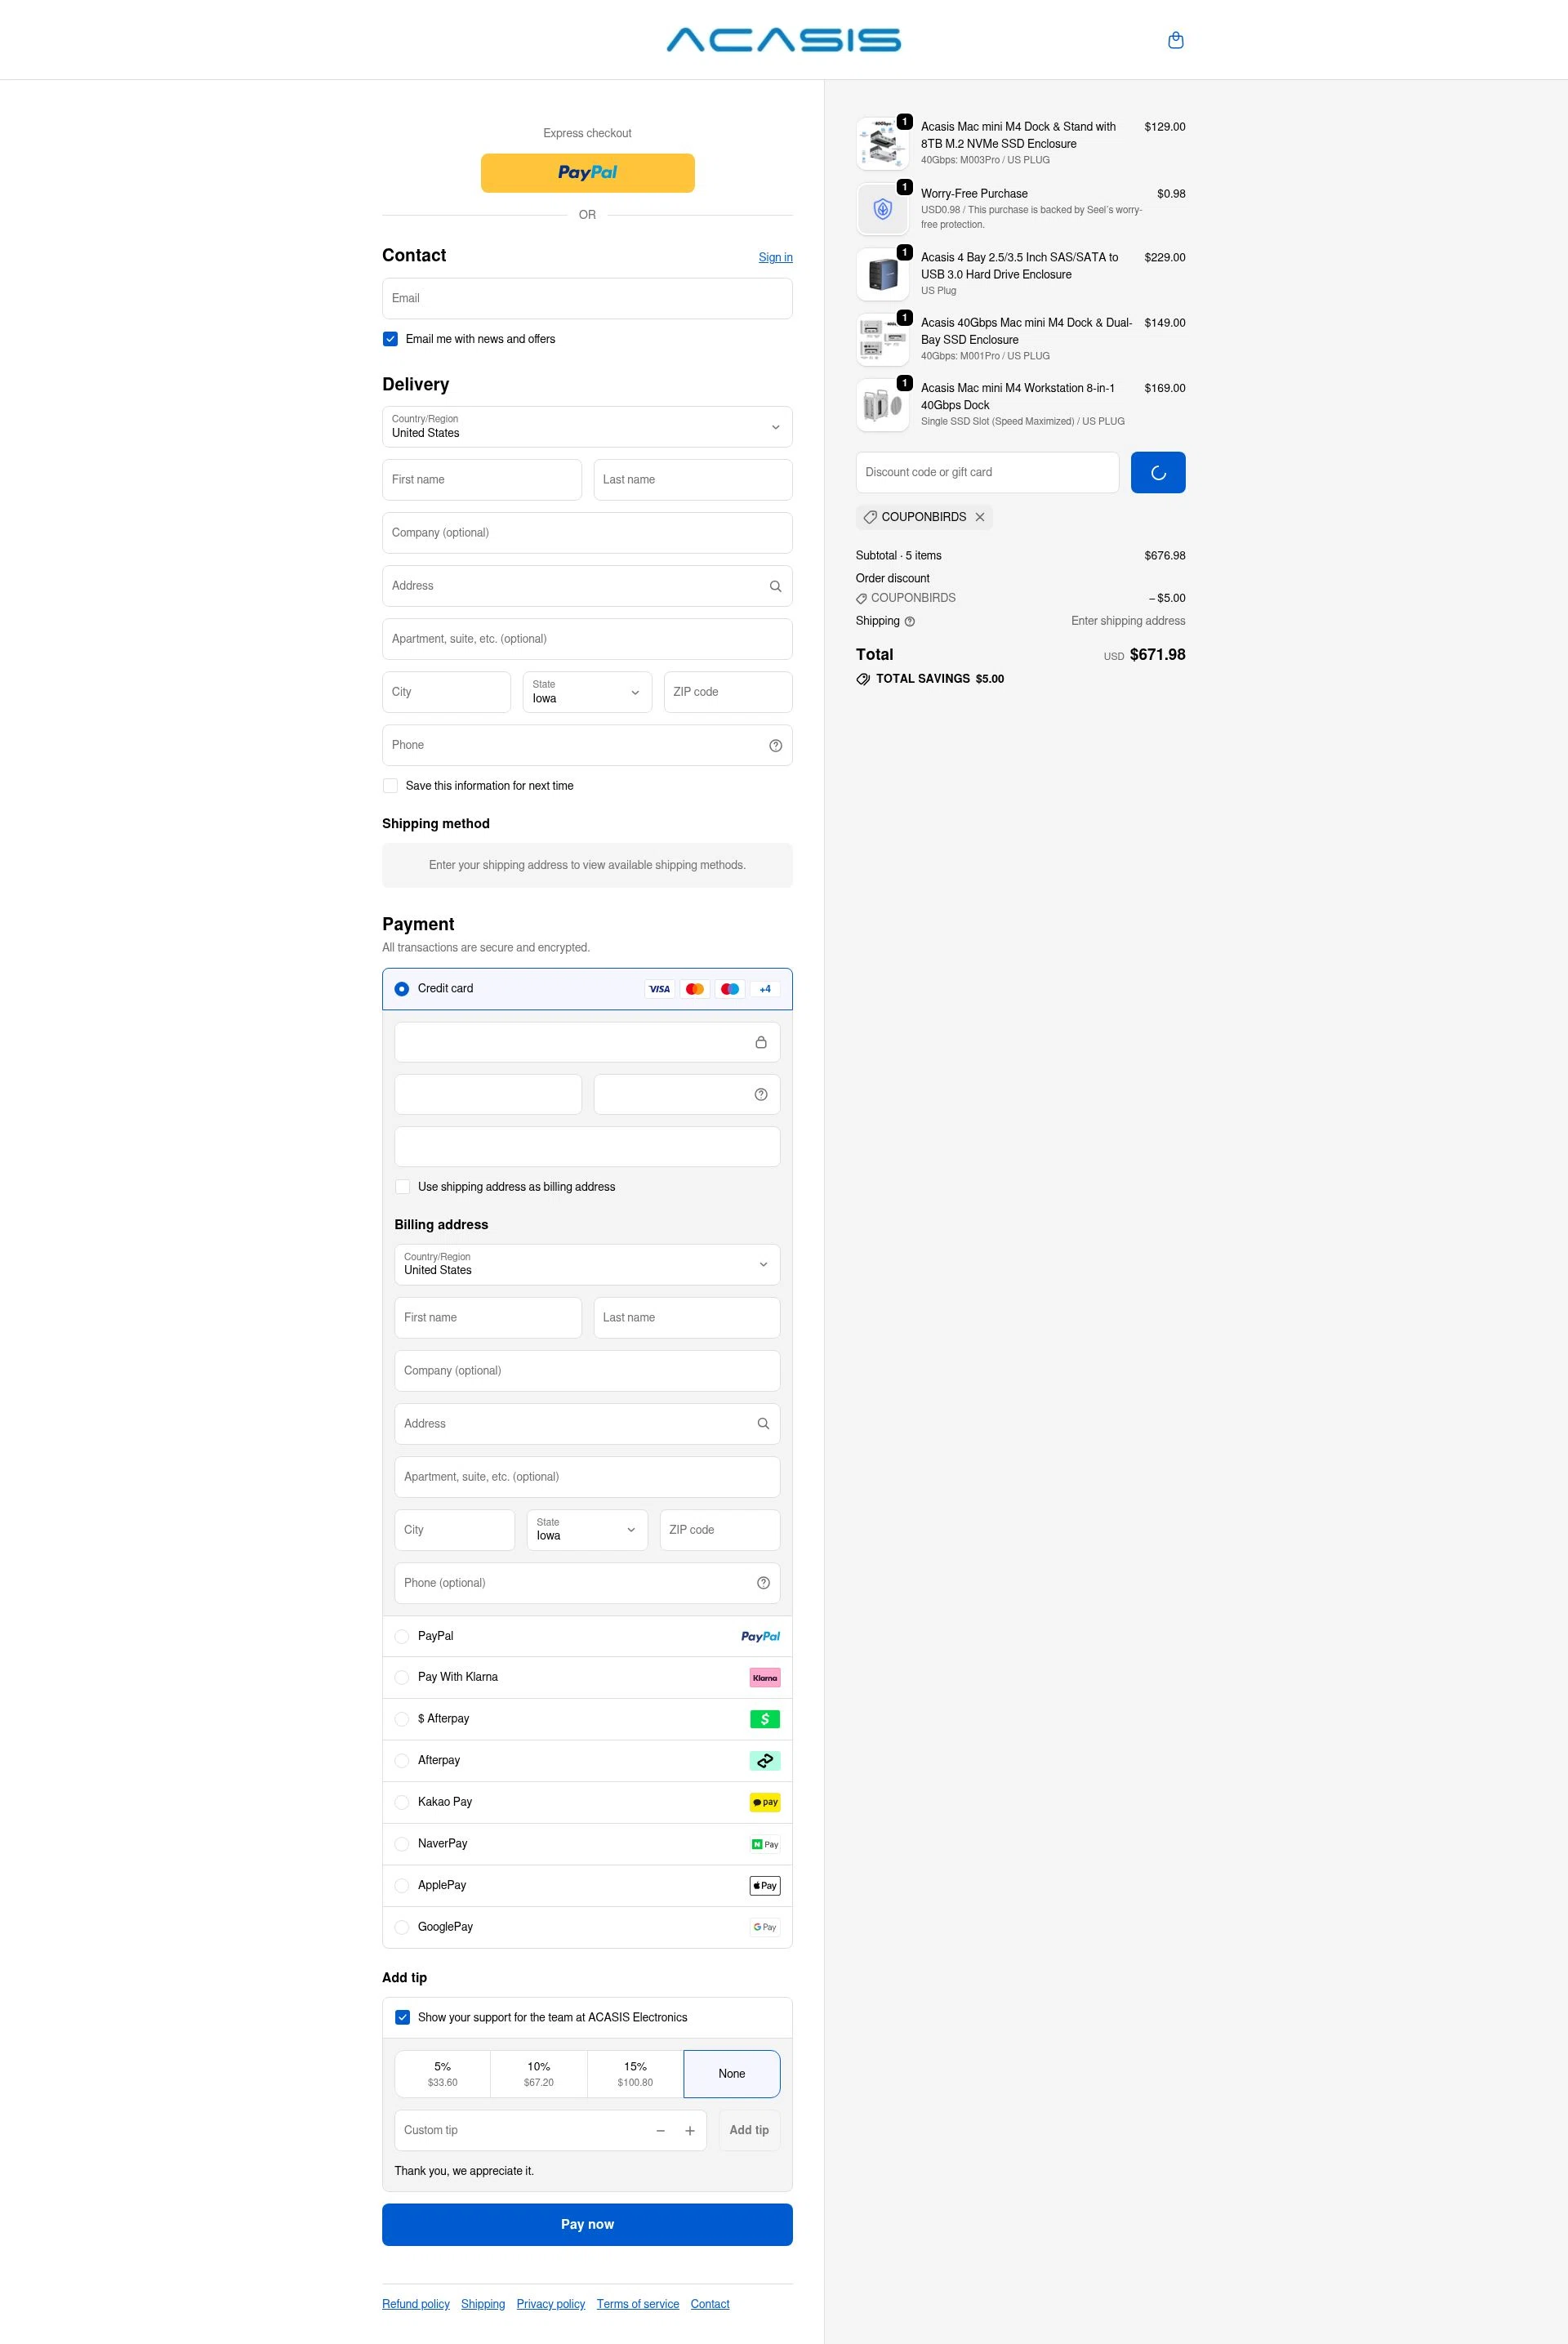1568x2344 pixels.
Task: Enable Save this information for next time
Action: 390,785
